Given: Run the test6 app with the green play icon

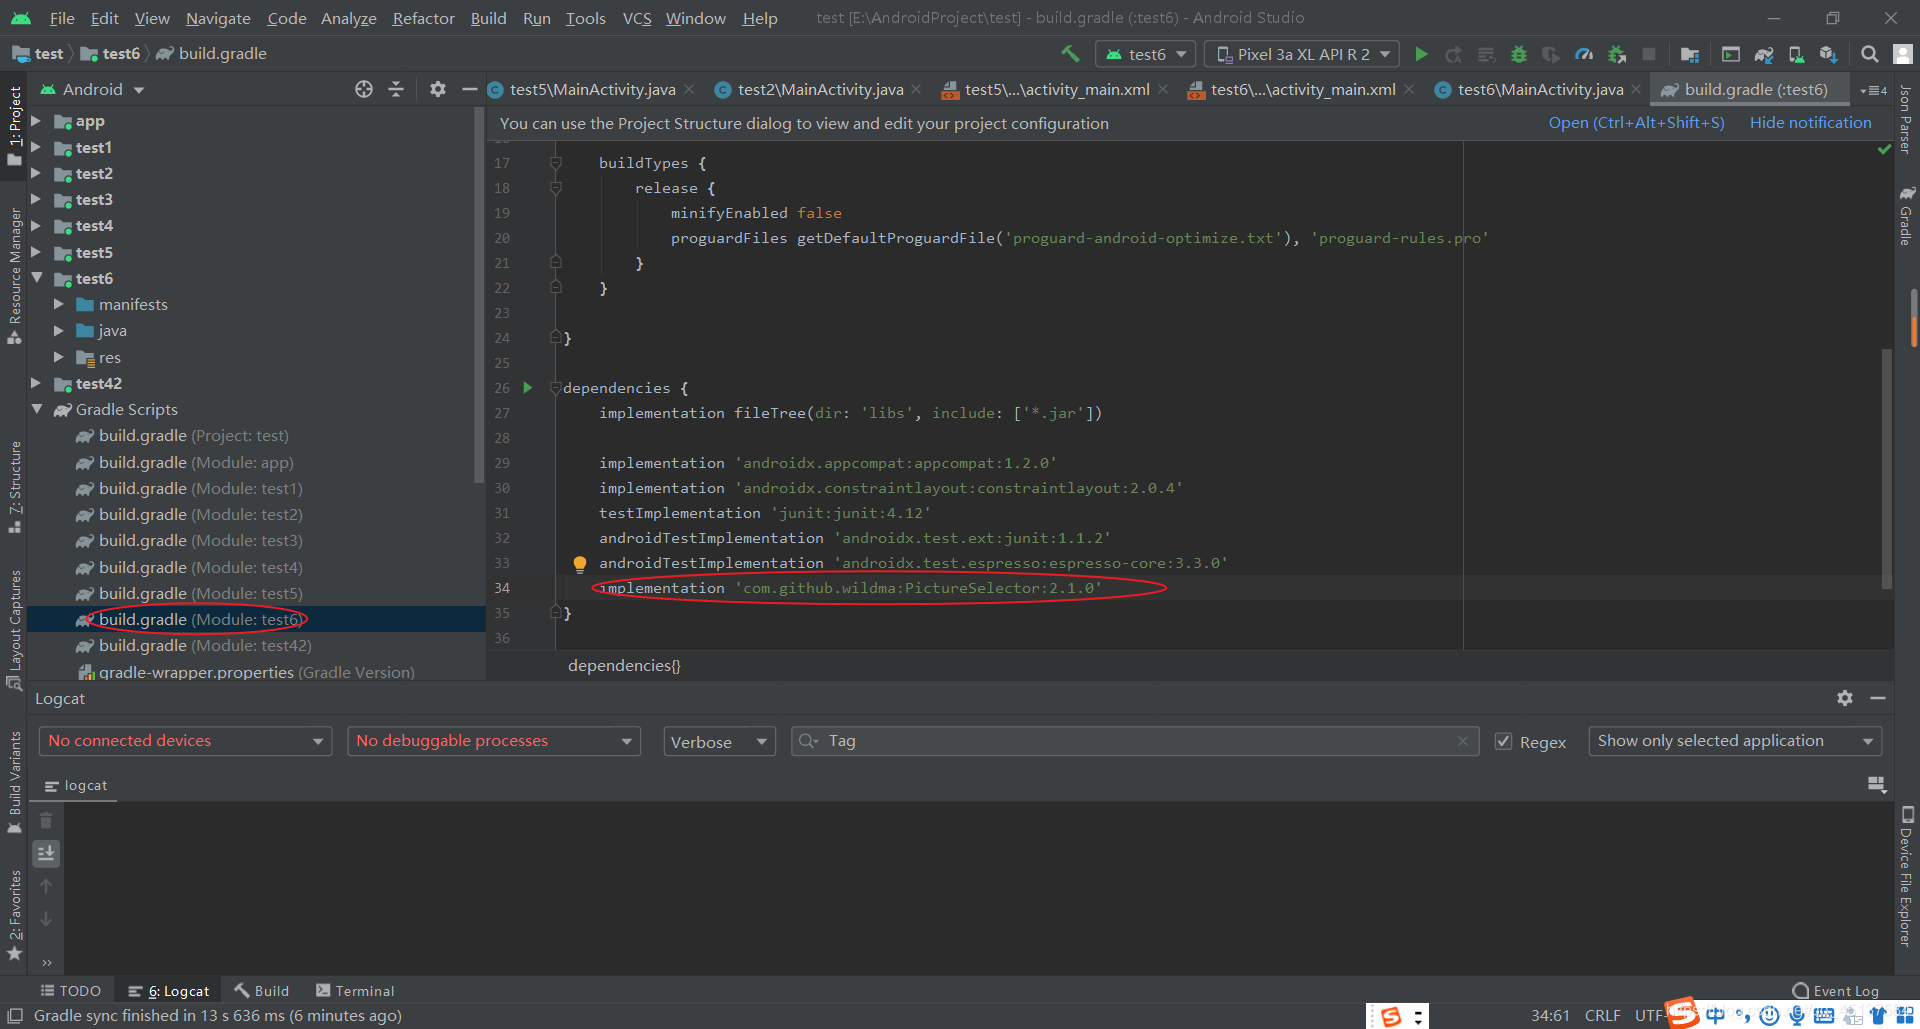Looking at the screenshot, I should point(1421,54).
